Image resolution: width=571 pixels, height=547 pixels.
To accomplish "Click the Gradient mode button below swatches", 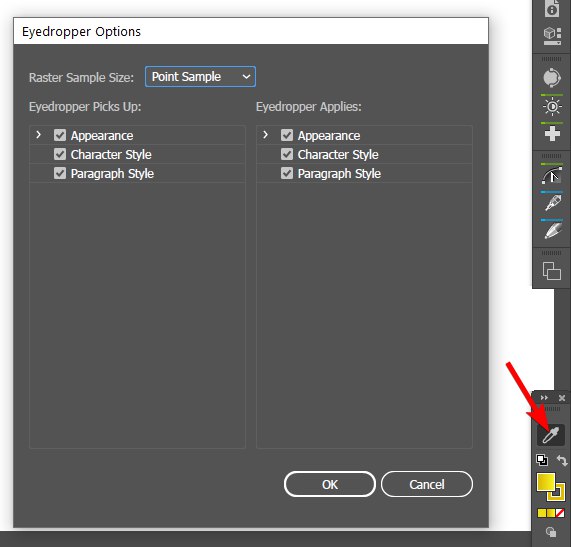I will point(551,513).
